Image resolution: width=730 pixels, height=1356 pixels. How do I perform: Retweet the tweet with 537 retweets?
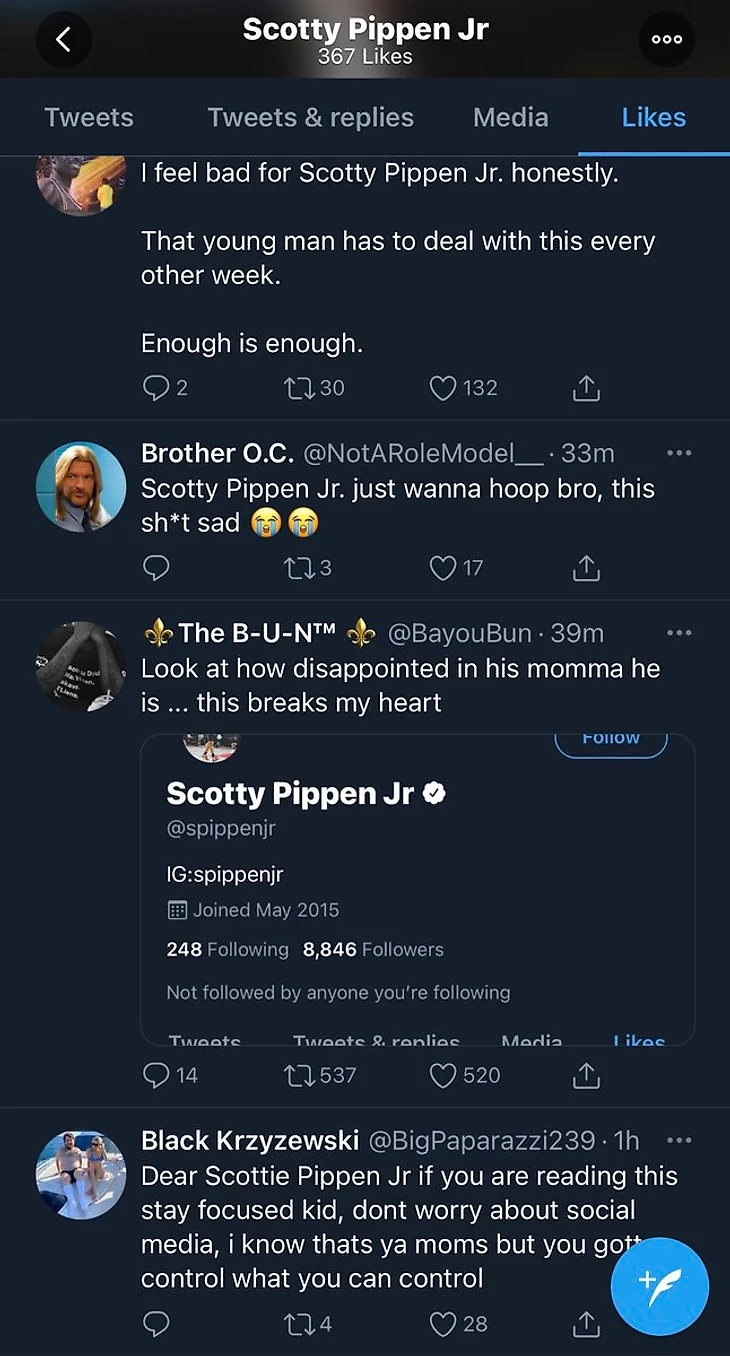coord(298,1075)
